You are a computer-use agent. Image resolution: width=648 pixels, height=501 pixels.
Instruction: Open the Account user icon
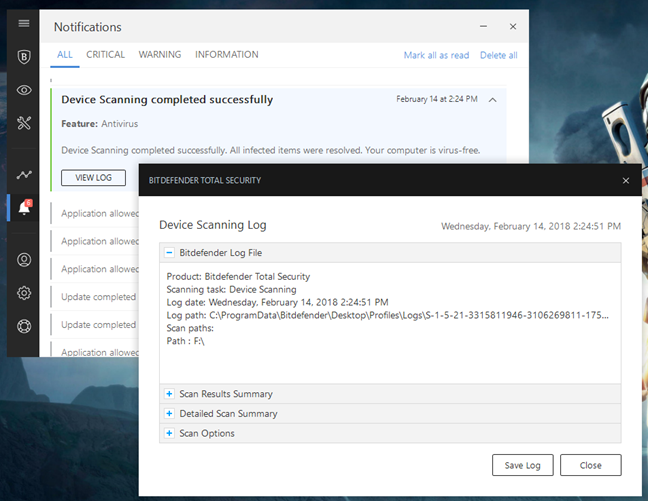click(x=24, y=261)
